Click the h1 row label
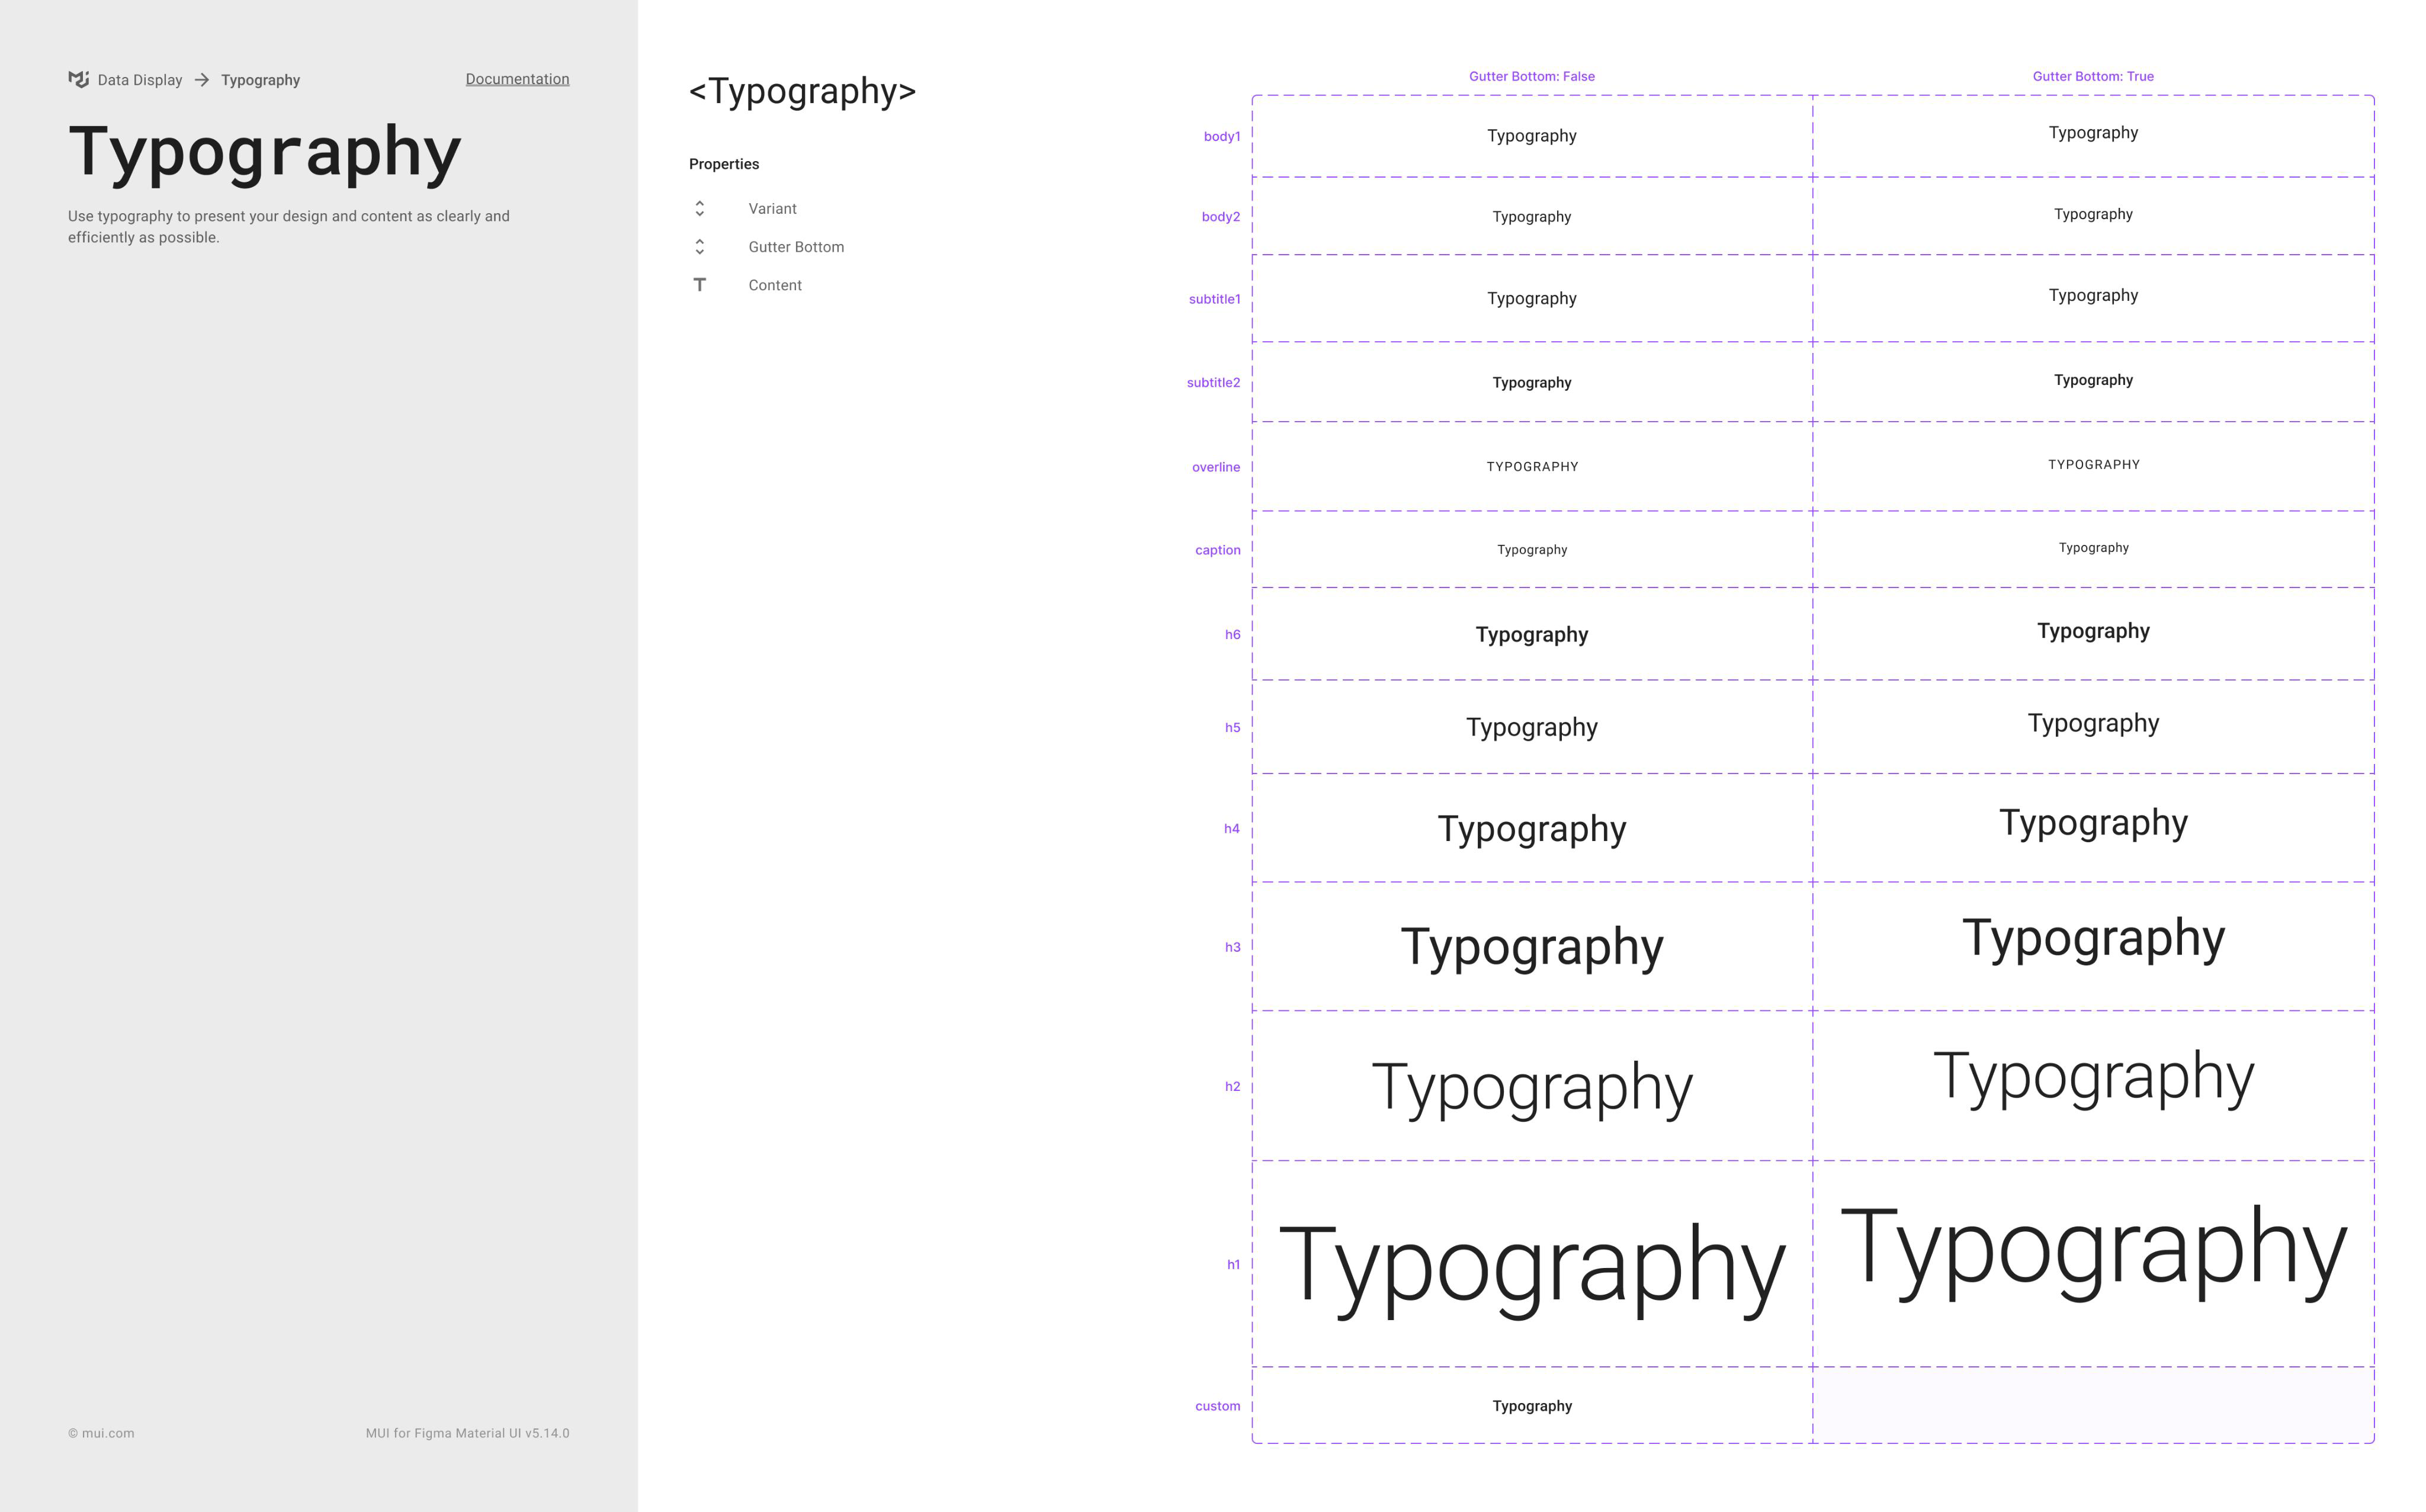The width and height of the screenshot is (2426, 1512). click(x=1234, y=1265)
